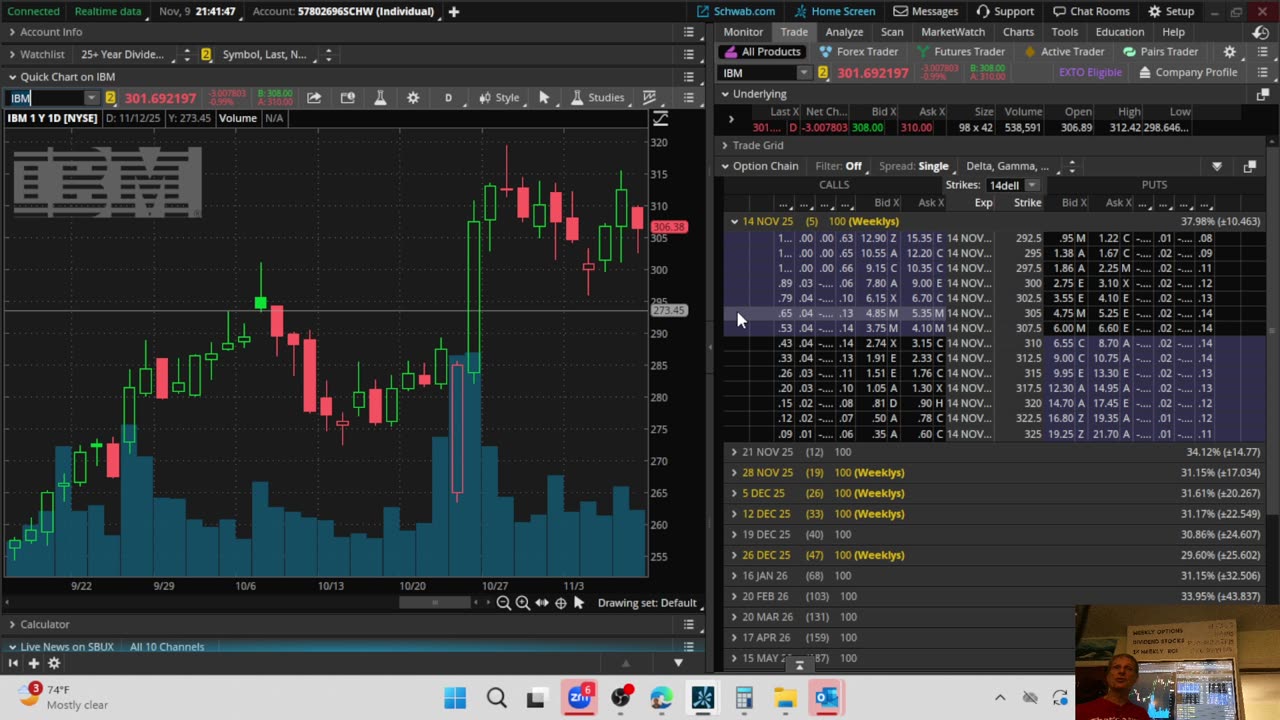Open the chart Style menu
Screen dimensions: 1280x720
(499, 98)
